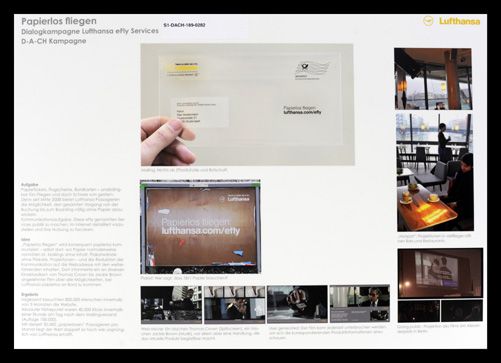Click the address window on the envelope
Image resolution: width=501 pixels, height=363 pixels.
click(199, 112)
